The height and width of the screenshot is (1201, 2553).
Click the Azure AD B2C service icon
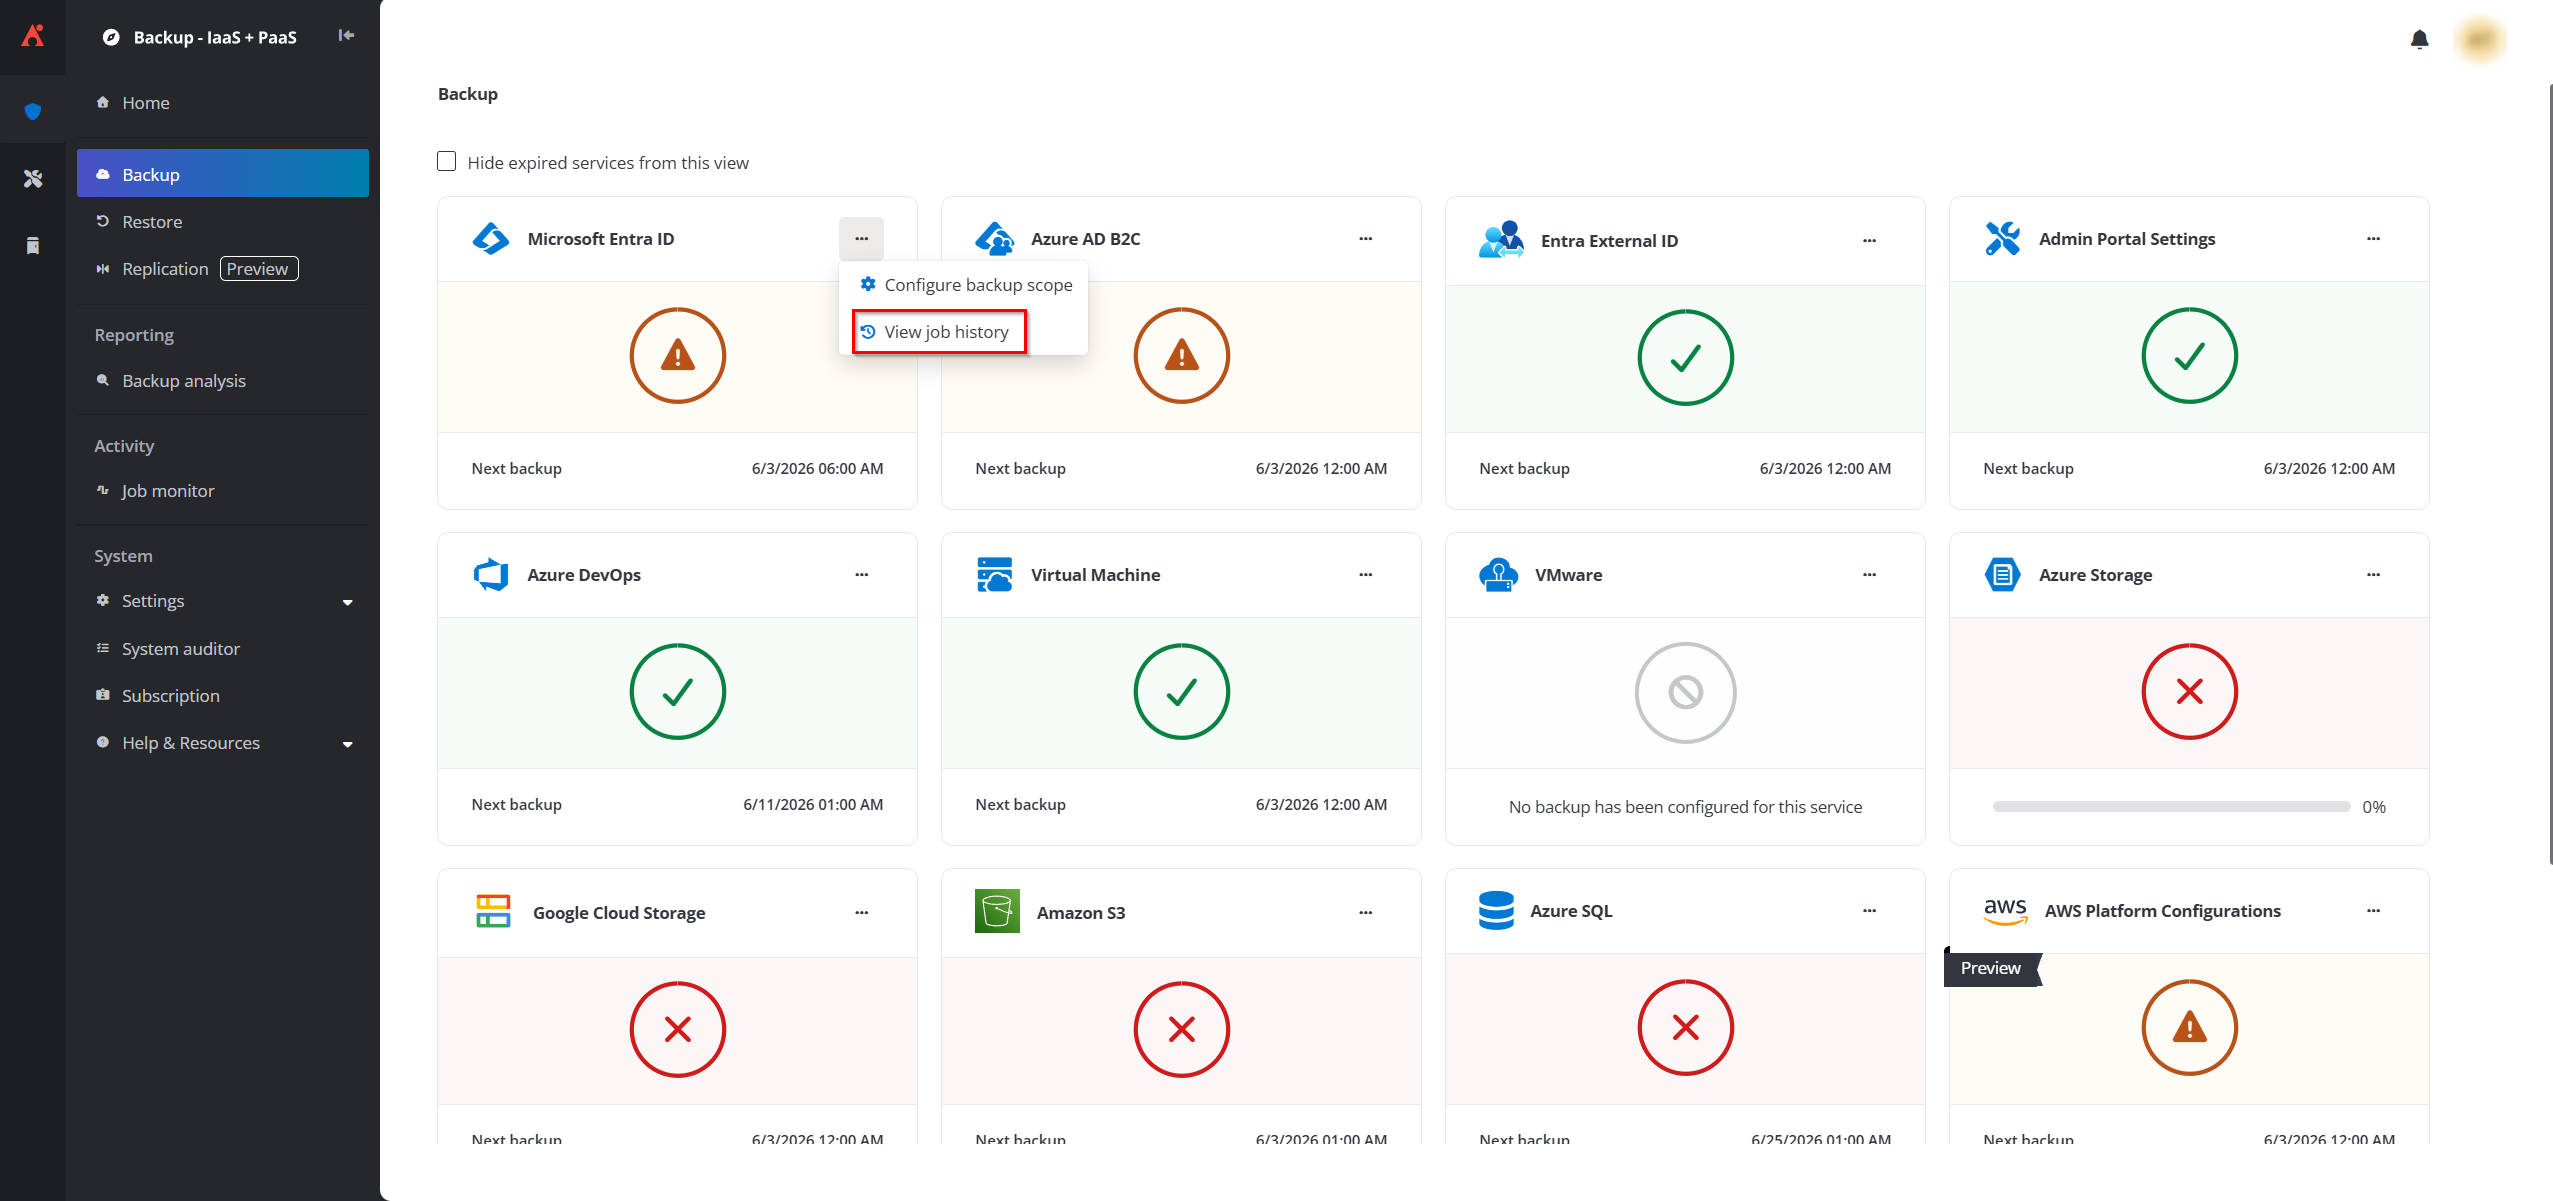coord(995,239)
